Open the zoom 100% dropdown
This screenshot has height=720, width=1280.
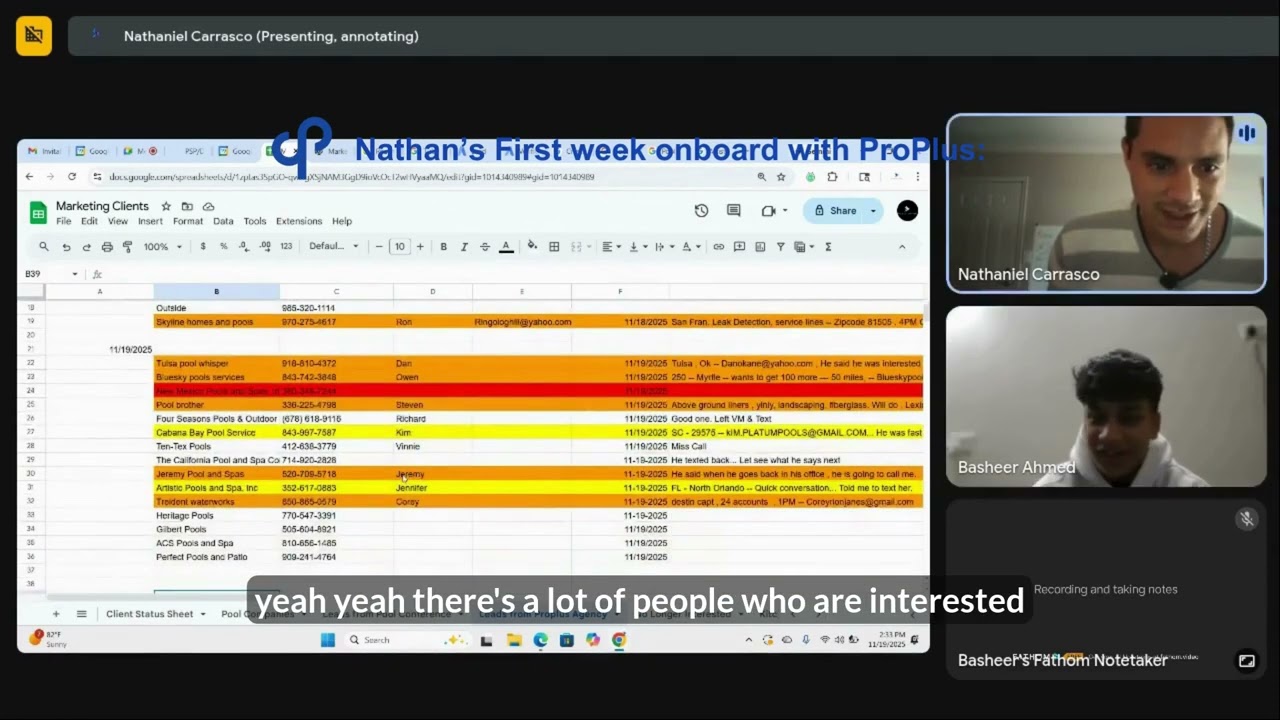click(x=161, y=247)
